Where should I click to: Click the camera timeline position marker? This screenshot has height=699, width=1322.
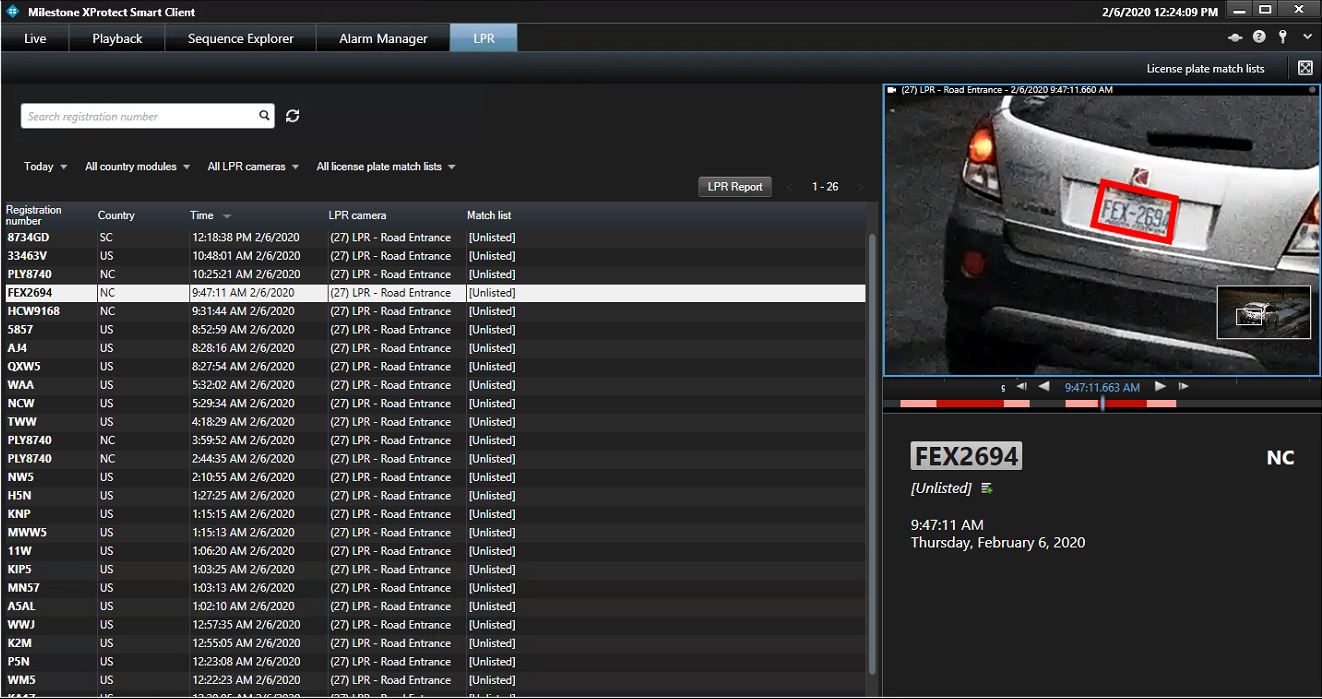tap(1102, 403)
